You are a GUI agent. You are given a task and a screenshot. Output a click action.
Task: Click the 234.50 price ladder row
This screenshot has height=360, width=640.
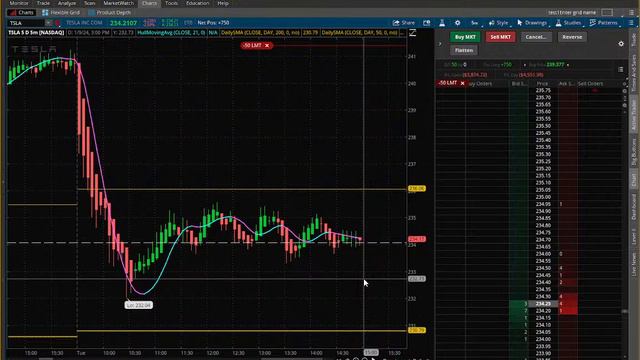click(x=543, y=268)
